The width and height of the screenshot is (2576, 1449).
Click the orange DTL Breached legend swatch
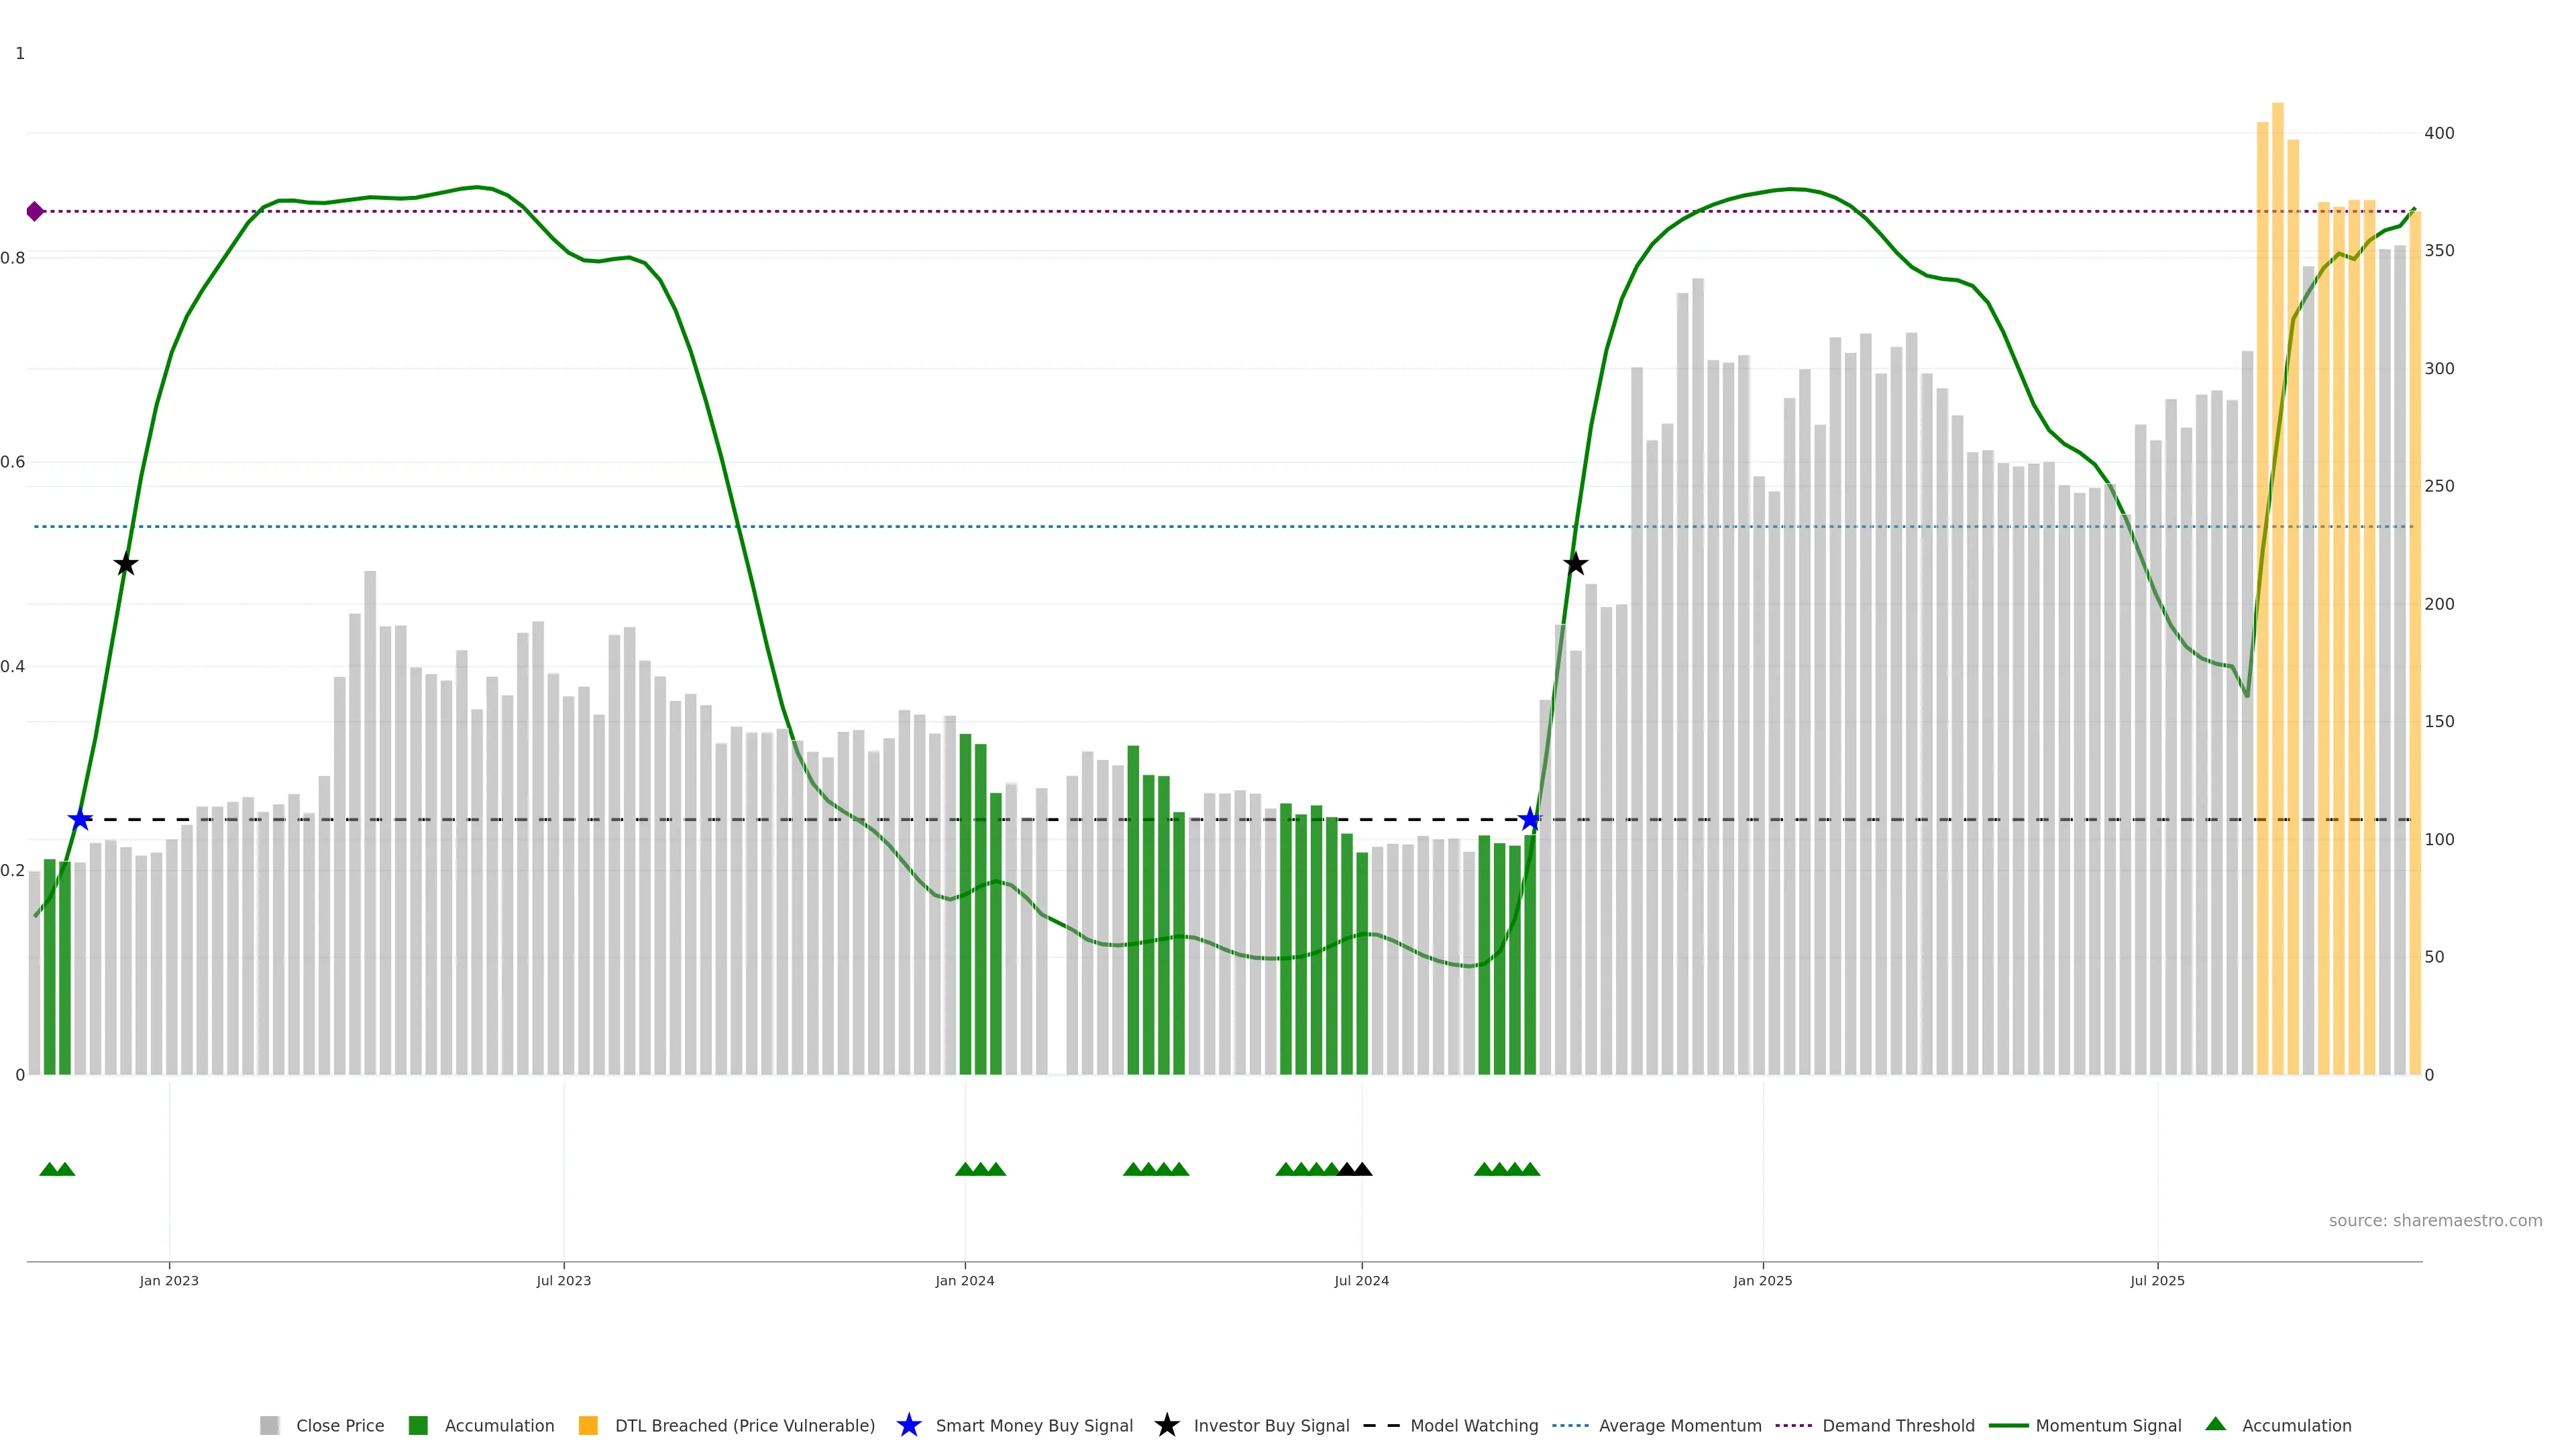click(588, 1425)
